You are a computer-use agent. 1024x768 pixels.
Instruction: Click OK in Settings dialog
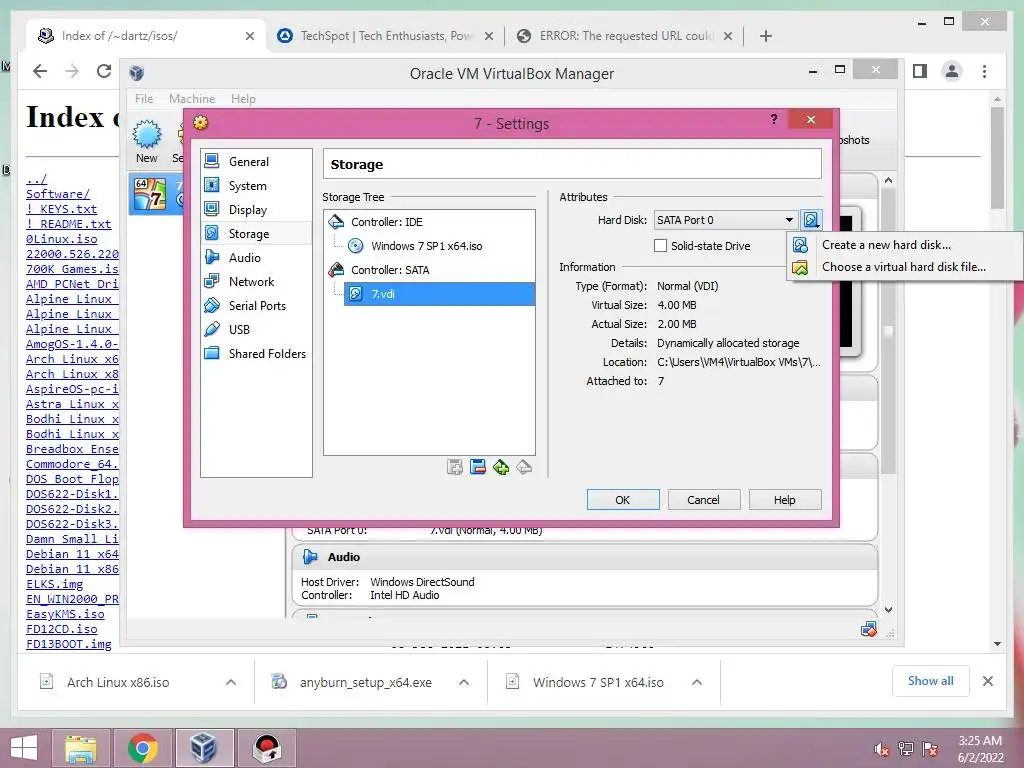click(623, 500)
